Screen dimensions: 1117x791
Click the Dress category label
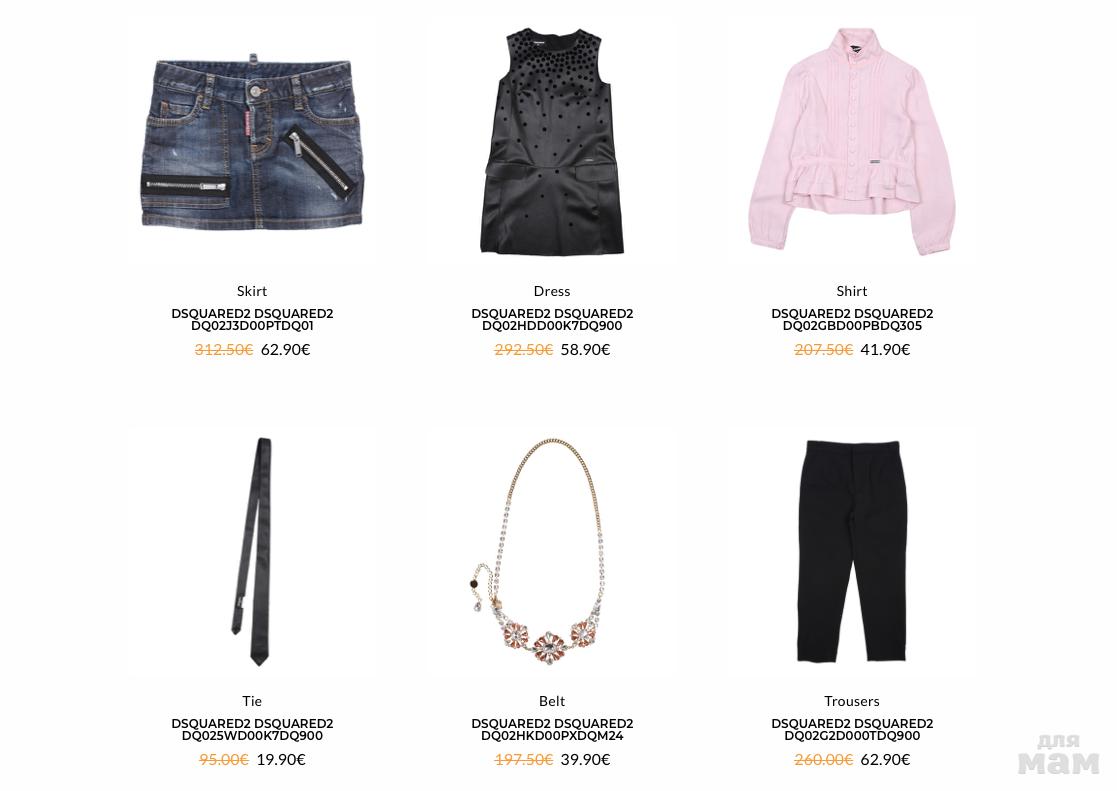click(552, 291)
